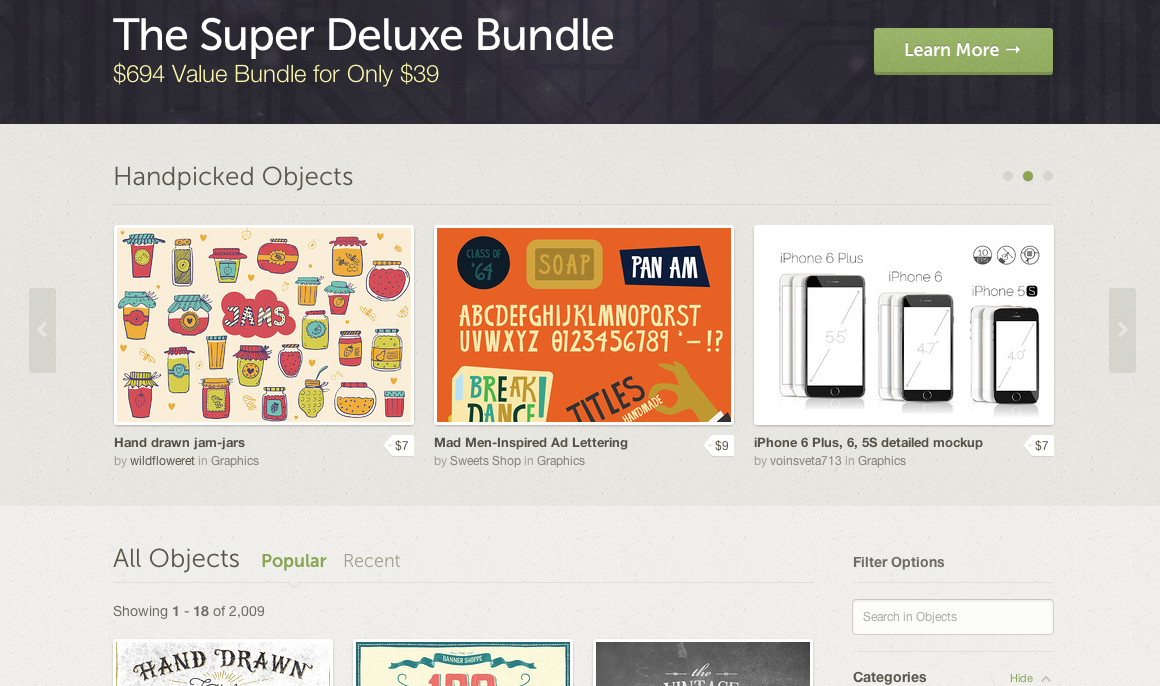Viewport: 1160px width, 686px height.
Task: Open the Mad Men-Inspired Ad Lettering thumbnail
Action: pos(584,325)
